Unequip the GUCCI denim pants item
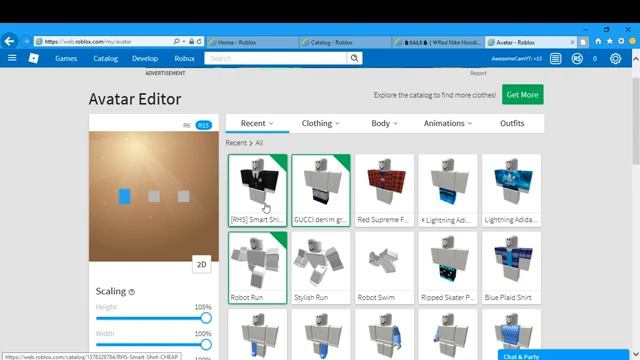 click(321, 190)
